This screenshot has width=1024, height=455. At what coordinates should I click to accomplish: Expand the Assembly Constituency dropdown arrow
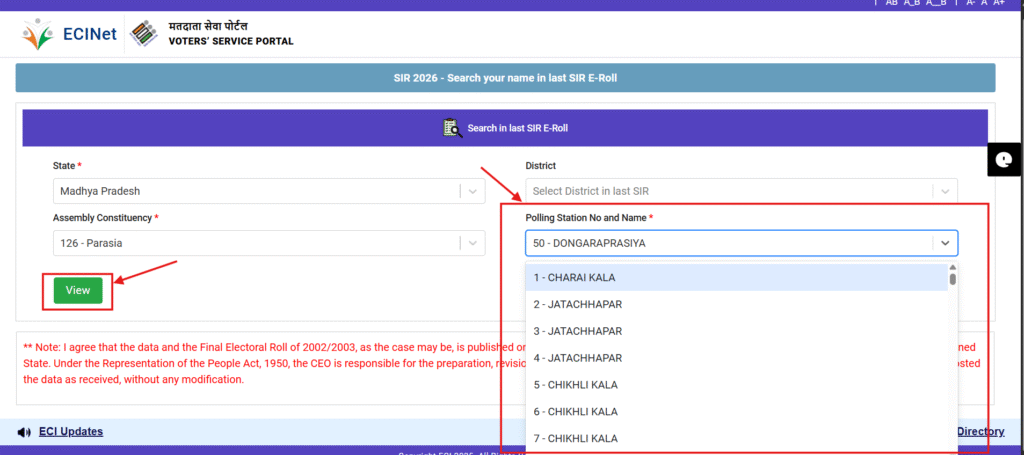pyautogui.click(x=471, y=242)
